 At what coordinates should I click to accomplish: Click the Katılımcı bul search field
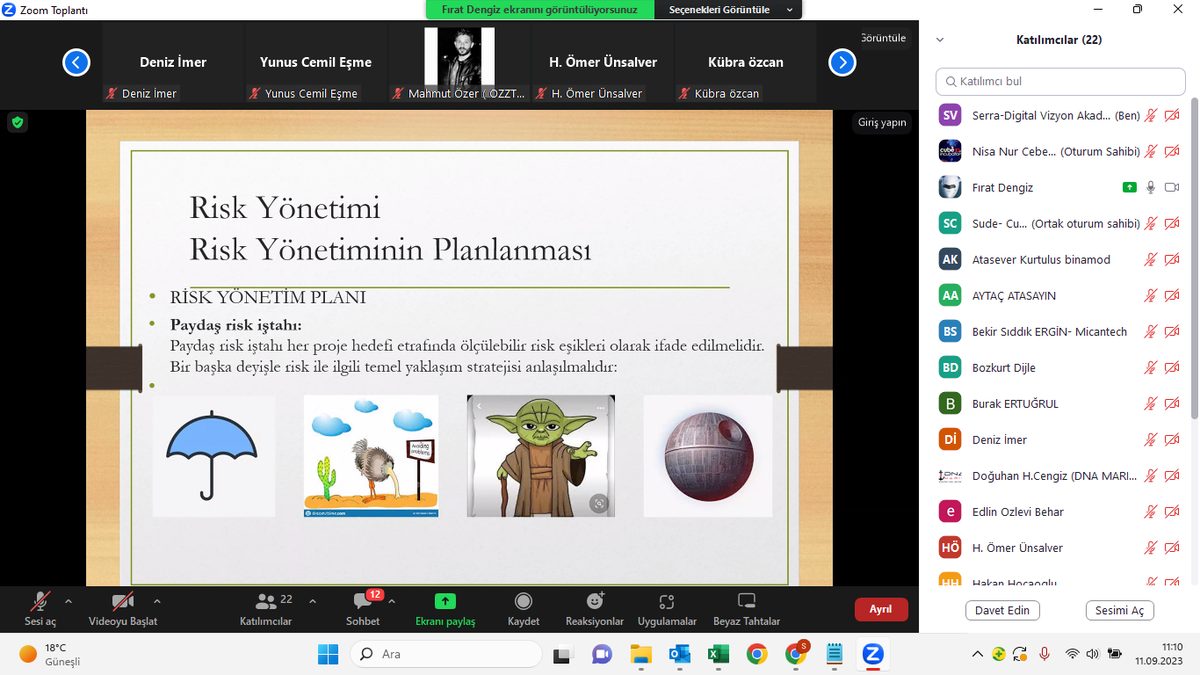1060,81
